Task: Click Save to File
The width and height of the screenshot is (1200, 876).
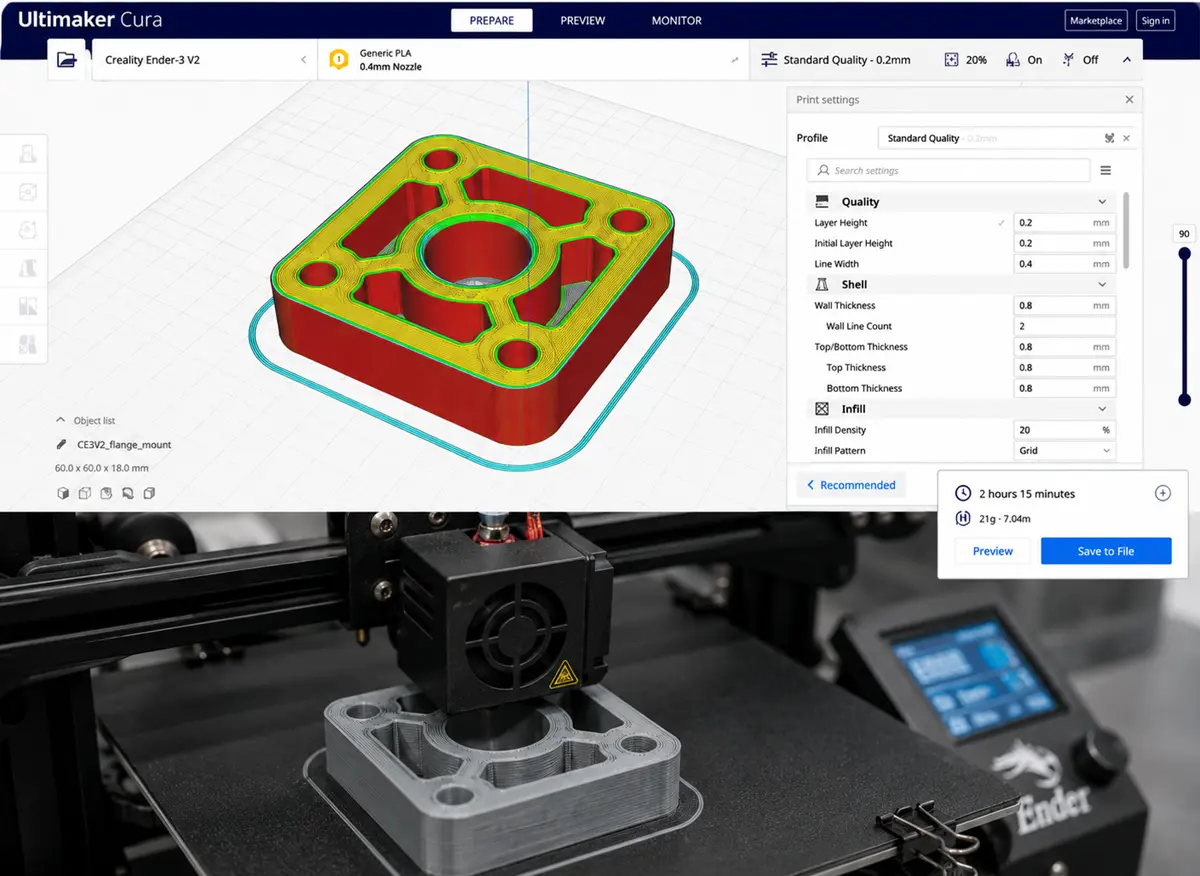Action: (x=1106, y=551)
